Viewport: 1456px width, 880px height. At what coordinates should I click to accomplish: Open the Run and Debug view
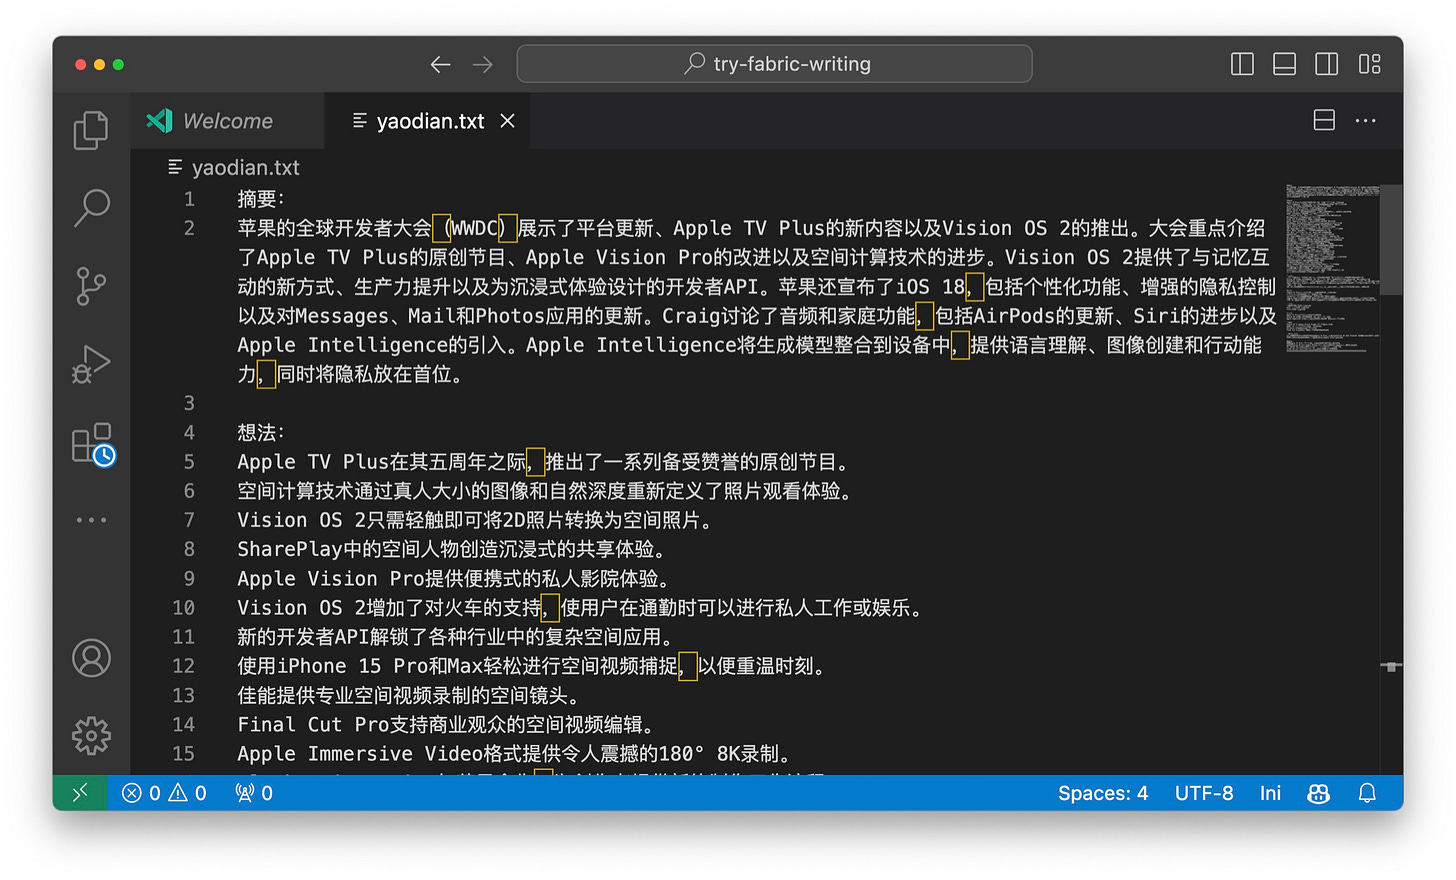(x=91, y=364)
